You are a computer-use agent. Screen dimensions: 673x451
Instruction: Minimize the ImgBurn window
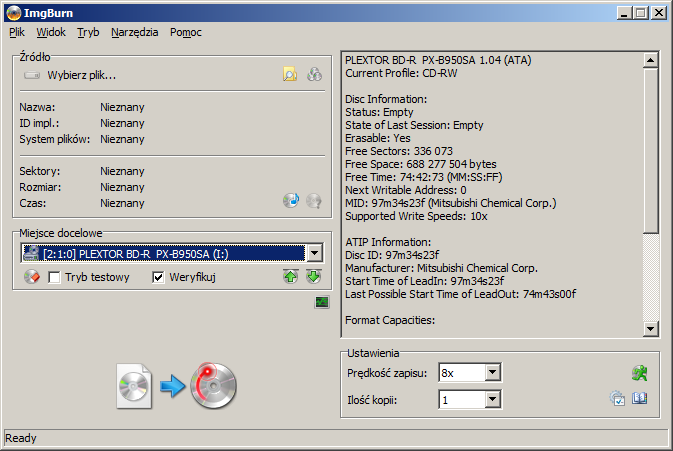[x=624, y=13]
